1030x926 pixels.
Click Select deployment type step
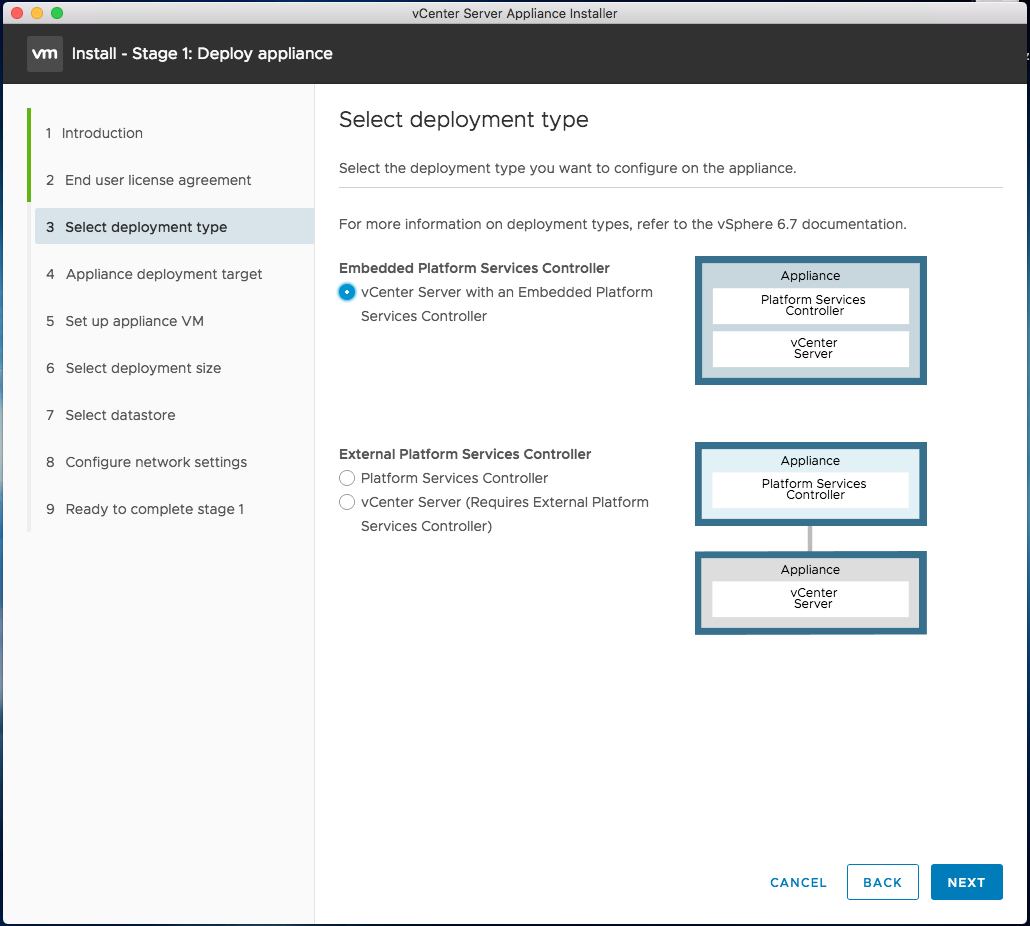click(x=146, y=227)
